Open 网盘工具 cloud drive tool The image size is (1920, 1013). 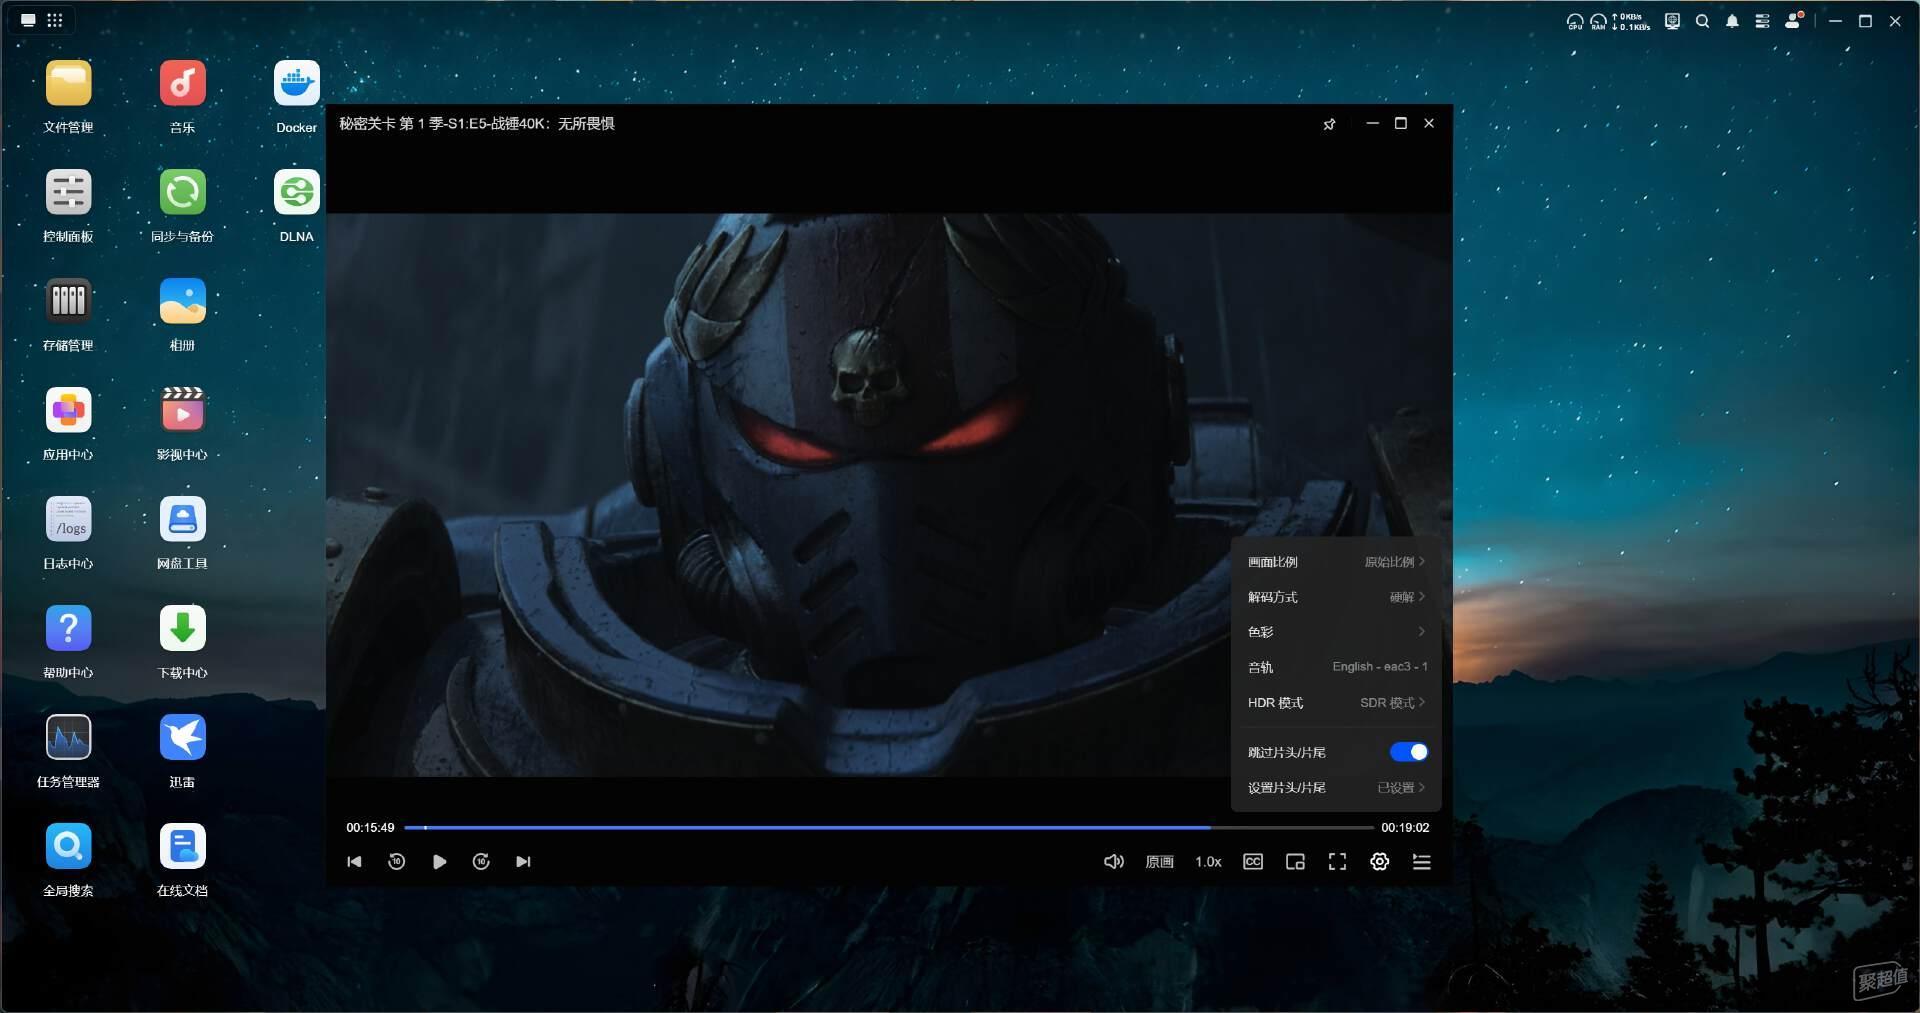pyautogui.click(x=182, y=519)
